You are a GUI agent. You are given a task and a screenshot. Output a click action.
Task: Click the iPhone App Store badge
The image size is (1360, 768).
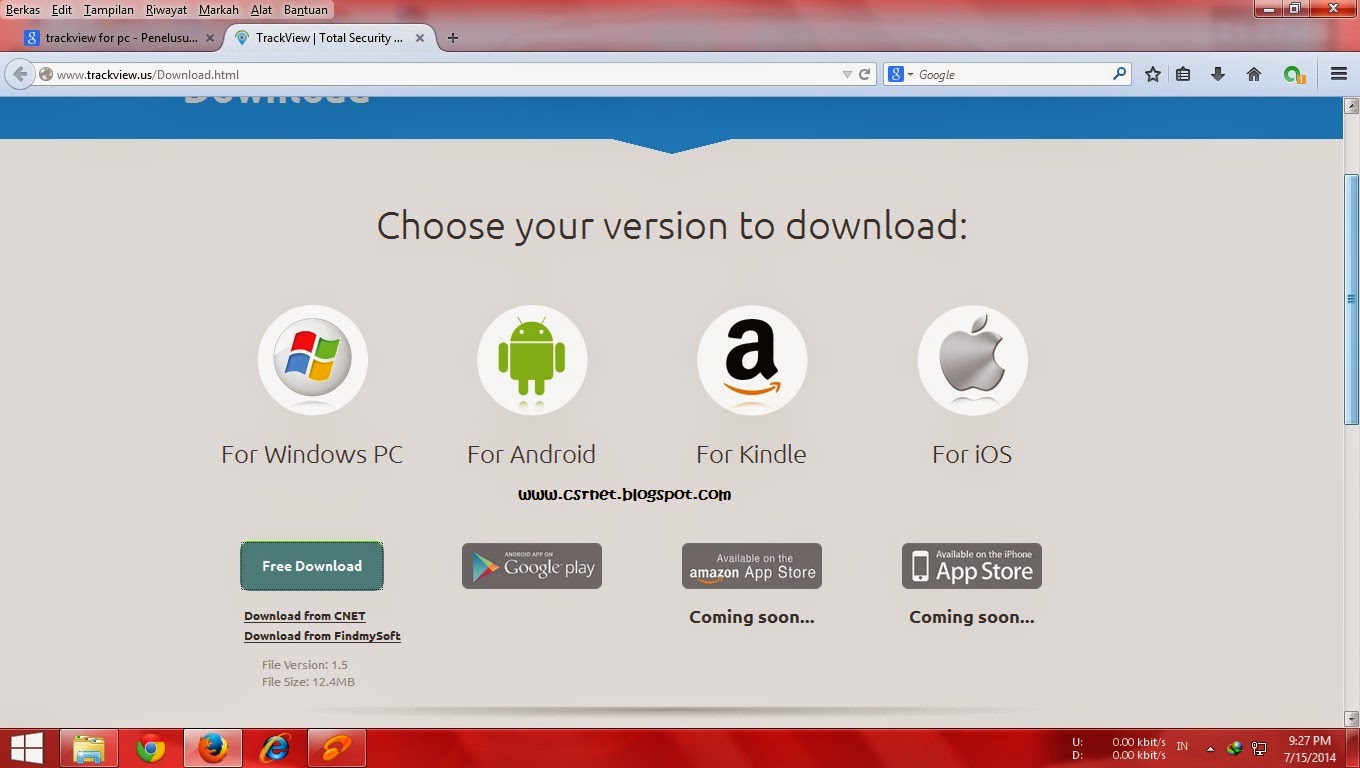tap(972, 566)
